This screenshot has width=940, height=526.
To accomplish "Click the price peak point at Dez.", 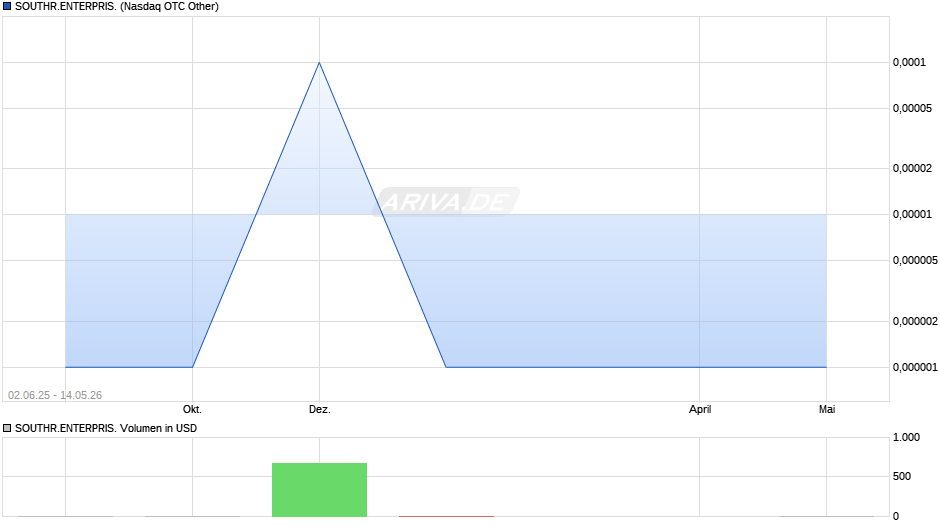I will [x=320, y=62].
